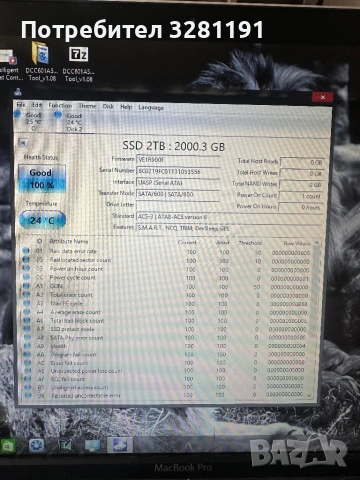The image size is (360, 480).
Task: Open the Help menu
Action: click(x=126, y=107)
